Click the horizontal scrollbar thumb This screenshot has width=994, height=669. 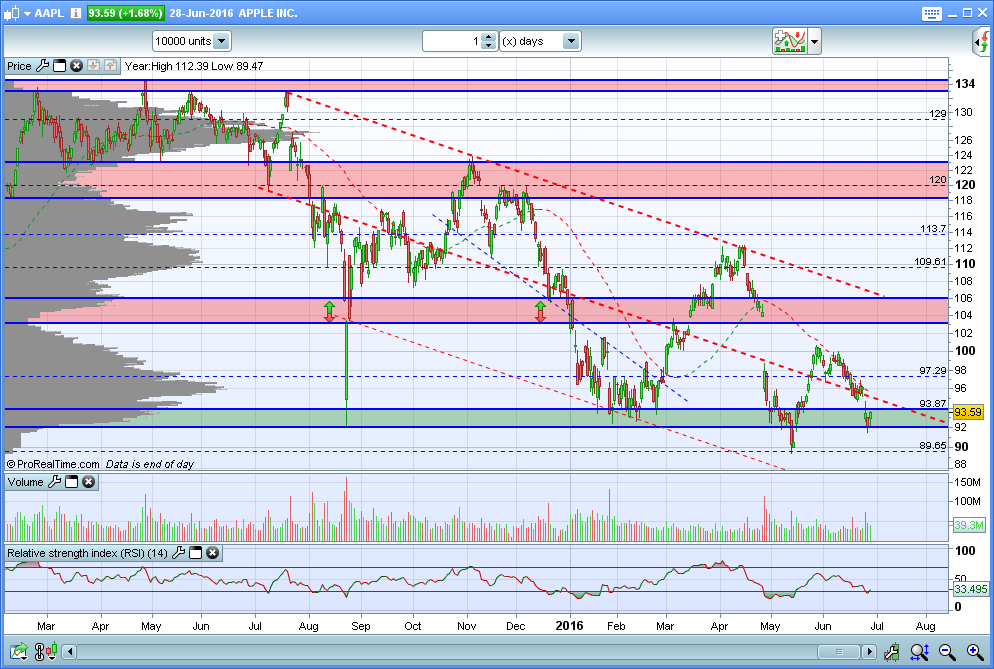point(838,652)
